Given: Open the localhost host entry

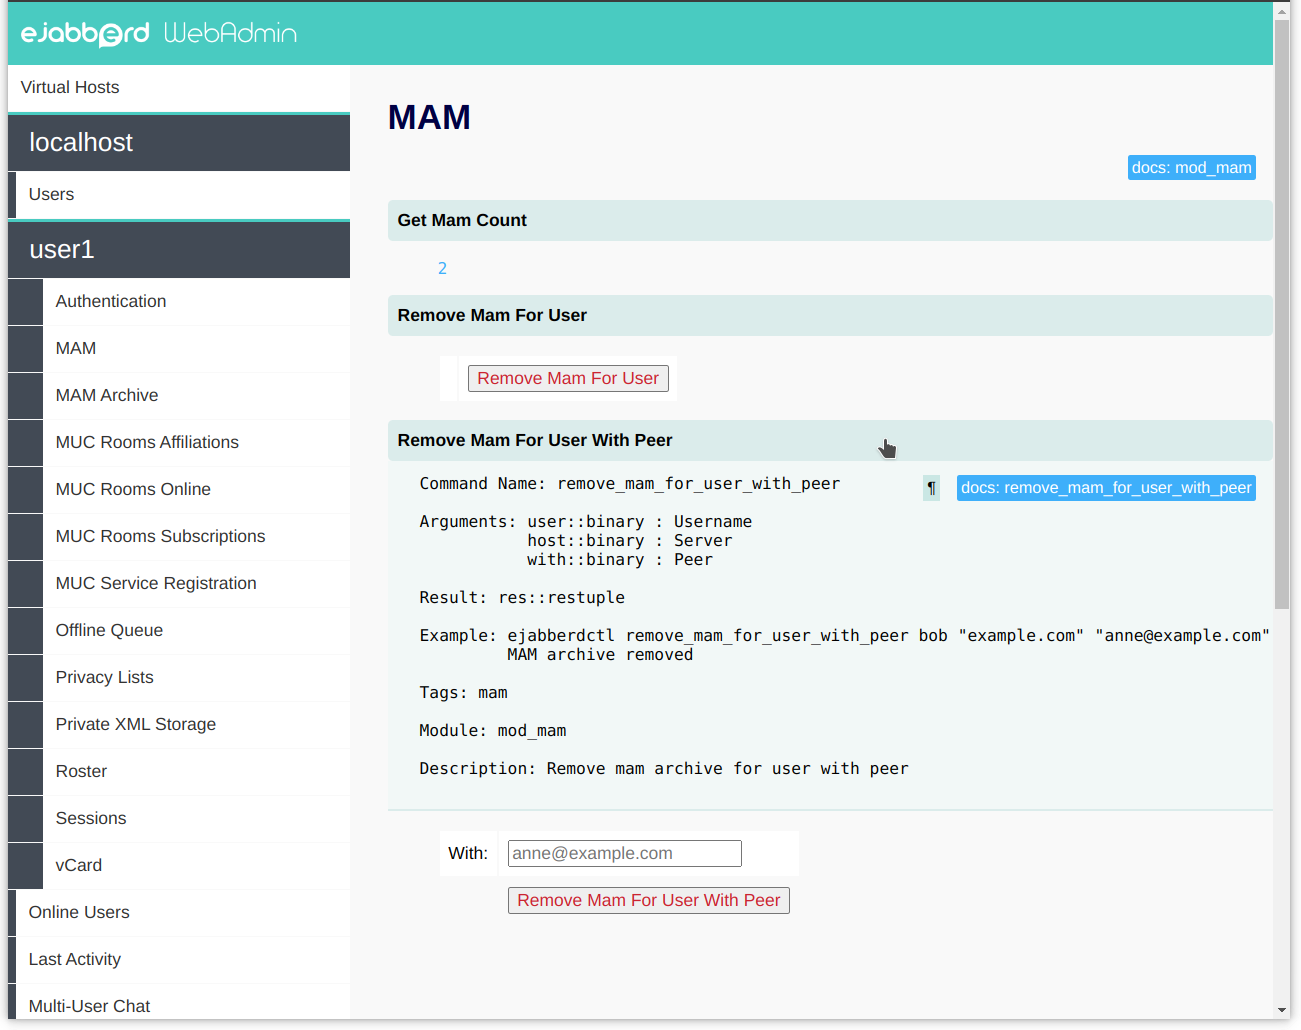Looking at the screenshot, I should click(179, 142).
